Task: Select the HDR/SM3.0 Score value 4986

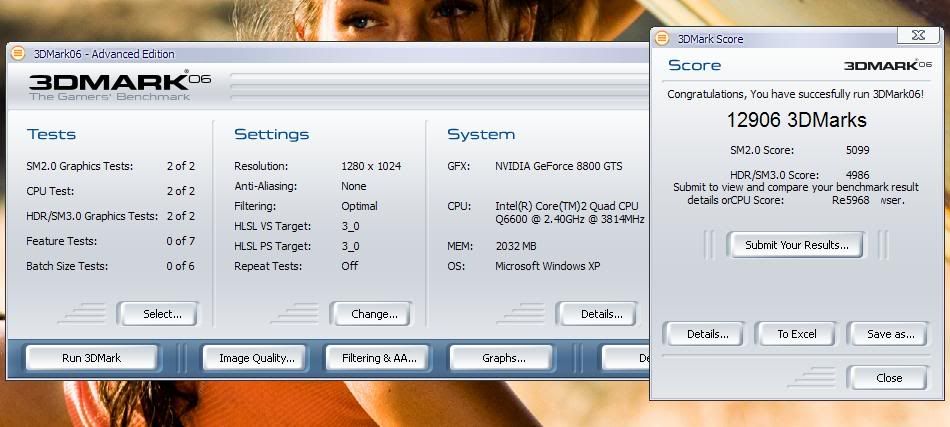Action: (857, 176)
